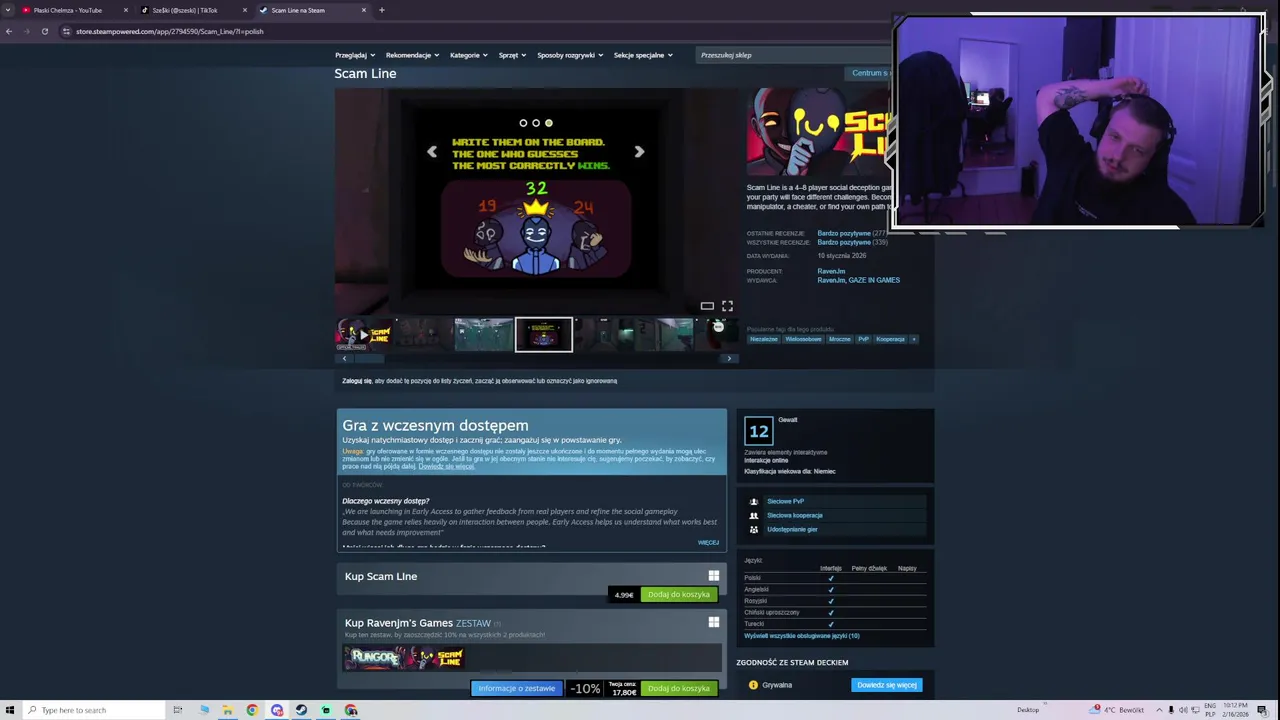This screenshot has width=1280, height=720.
Task: Reload the Steam store page
Action: pyautogui.click(x=45, y=31)
